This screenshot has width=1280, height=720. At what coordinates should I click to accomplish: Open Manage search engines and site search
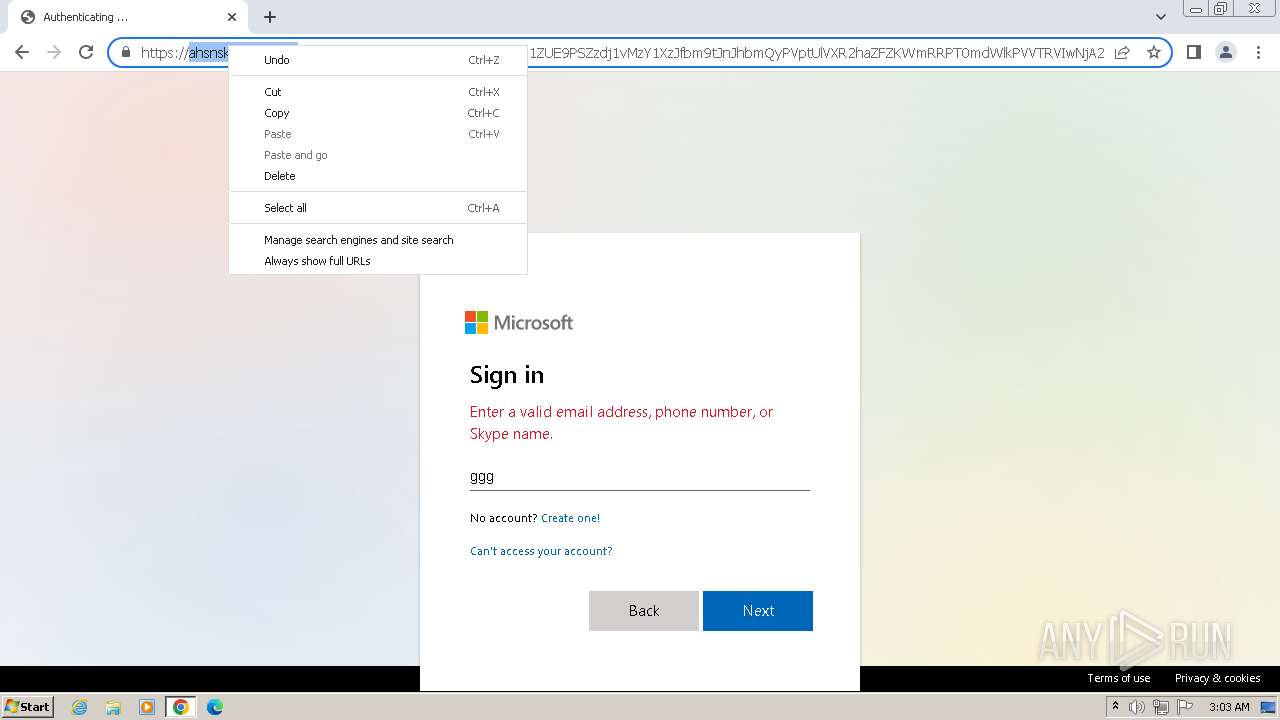pos(378,240)
